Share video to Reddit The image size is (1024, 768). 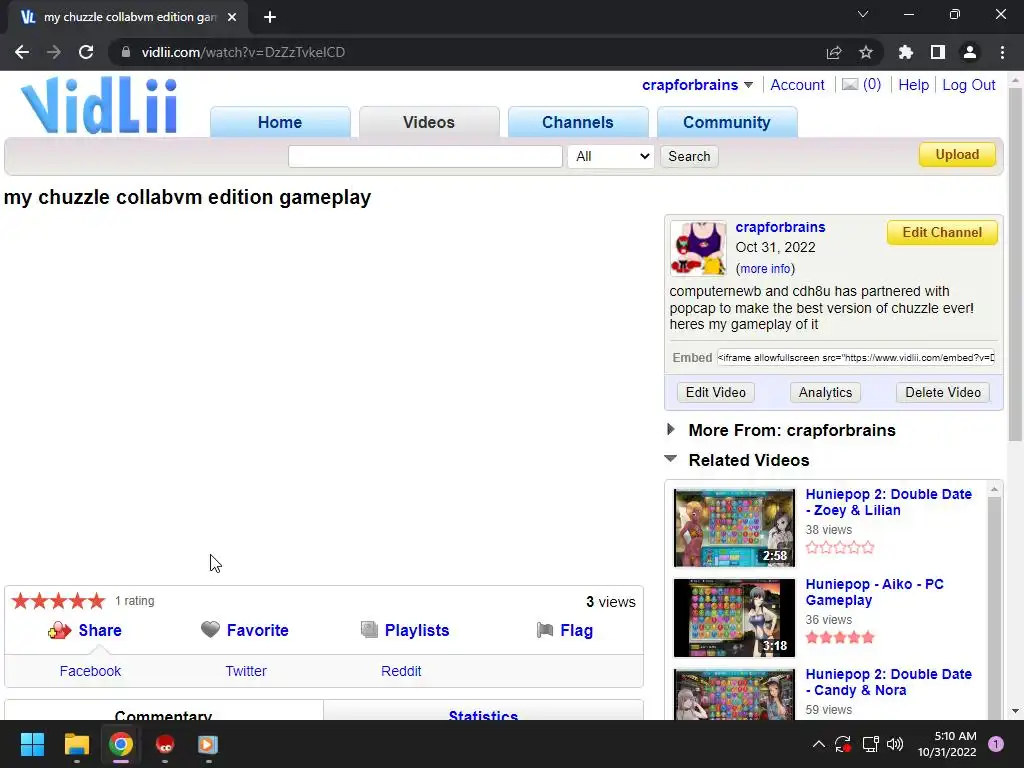pyautogui.click(x=401, y=671)
